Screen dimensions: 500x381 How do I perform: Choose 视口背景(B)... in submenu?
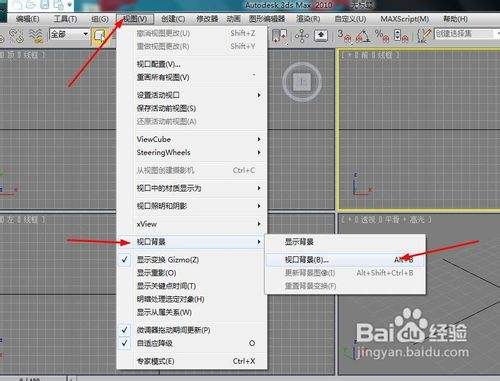345,260
